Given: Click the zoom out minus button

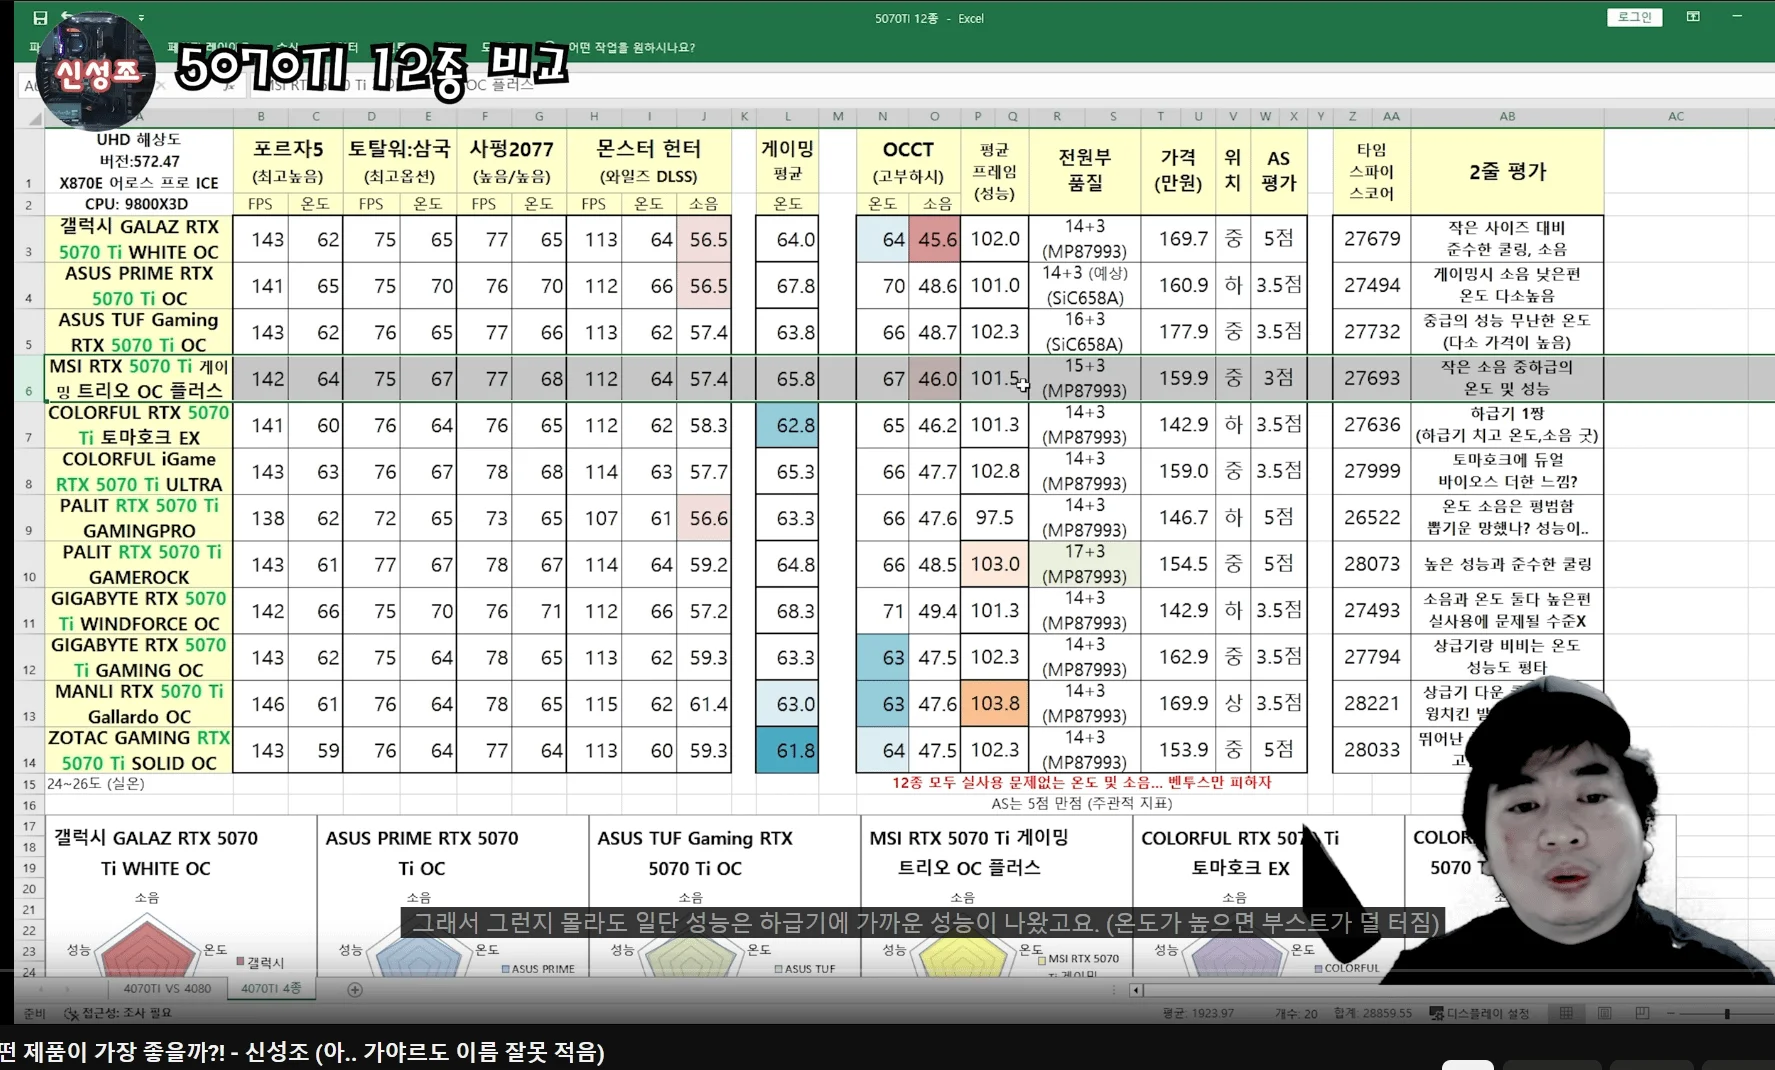Looking at the screenshot, I should coord(1671,1014).
